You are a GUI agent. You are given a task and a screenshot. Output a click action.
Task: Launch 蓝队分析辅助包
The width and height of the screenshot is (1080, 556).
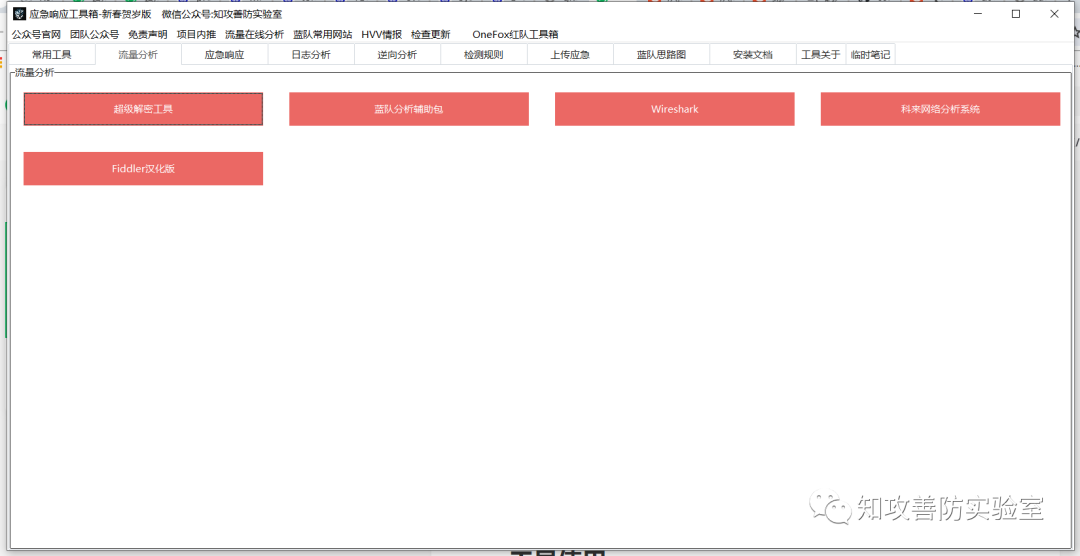point(409,109)
